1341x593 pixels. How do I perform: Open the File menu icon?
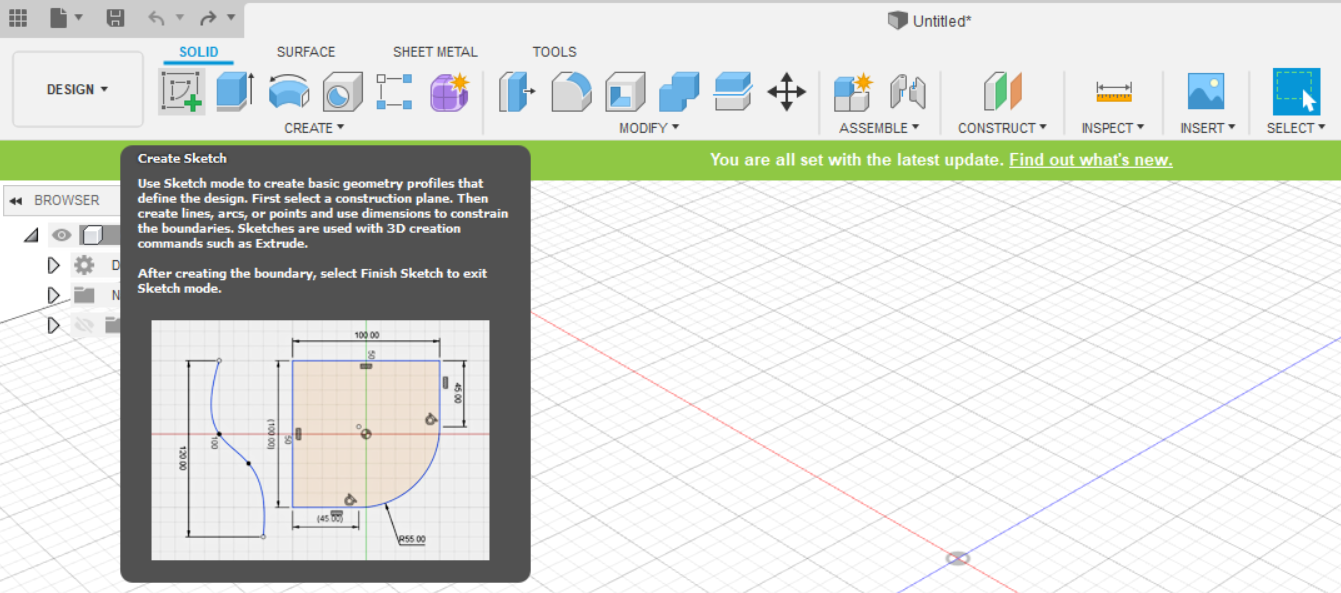[59, 18]
